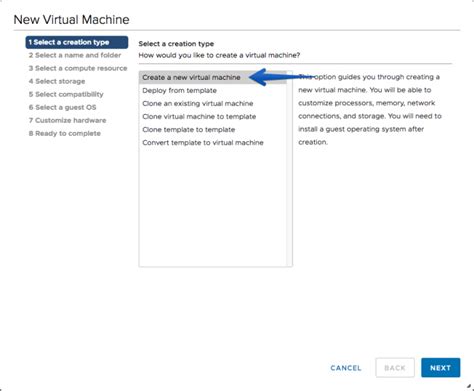Click the dialog resize handle corner
Image resolution: width=474 pixels, height=391 pixels.
(x=469, y=386)
